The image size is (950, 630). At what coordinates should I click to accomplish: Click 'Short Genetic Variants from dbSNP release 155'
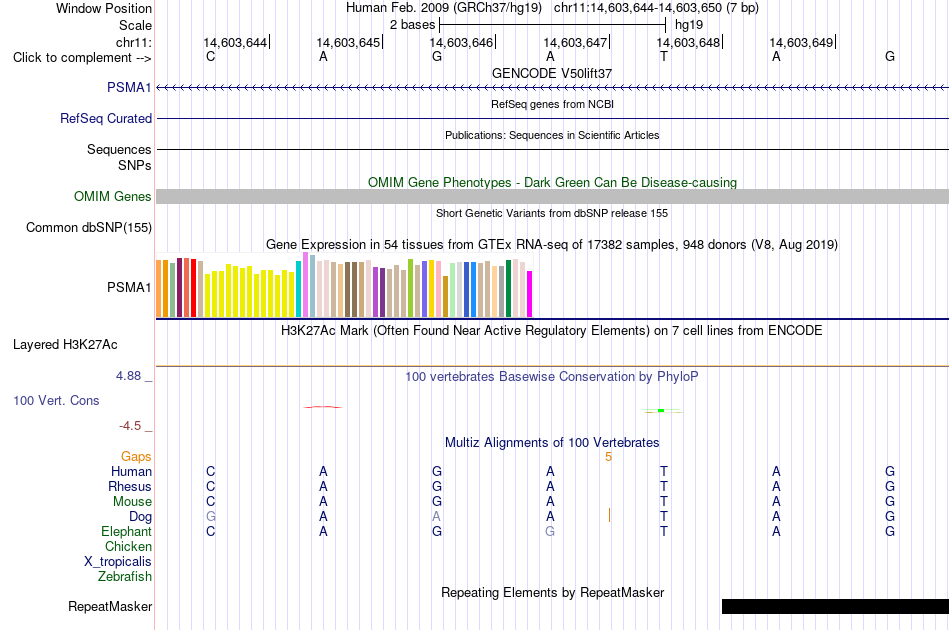click(552, 213)
